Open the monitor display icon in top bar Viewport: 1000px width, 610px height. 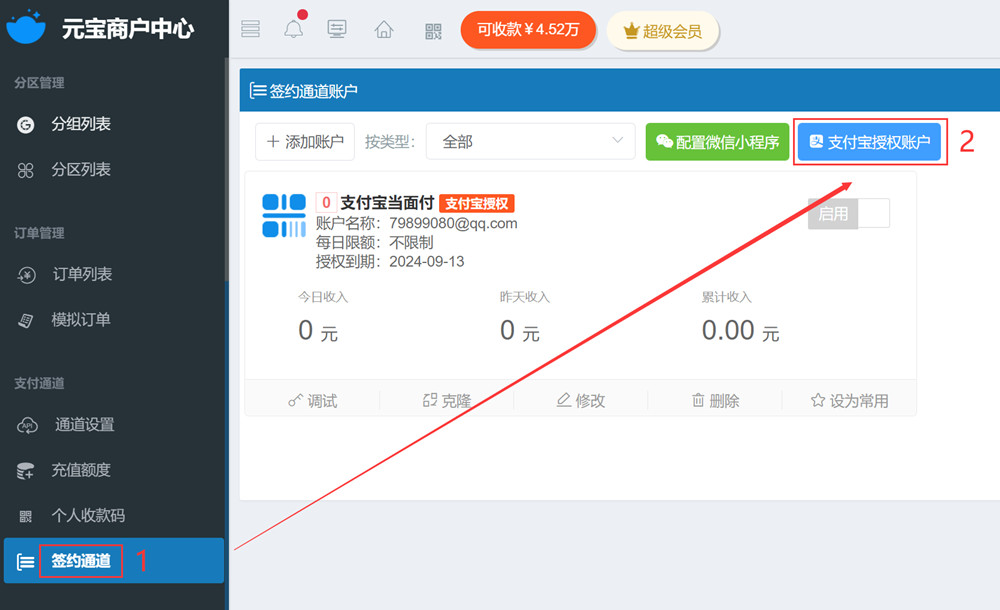point(338,29)
